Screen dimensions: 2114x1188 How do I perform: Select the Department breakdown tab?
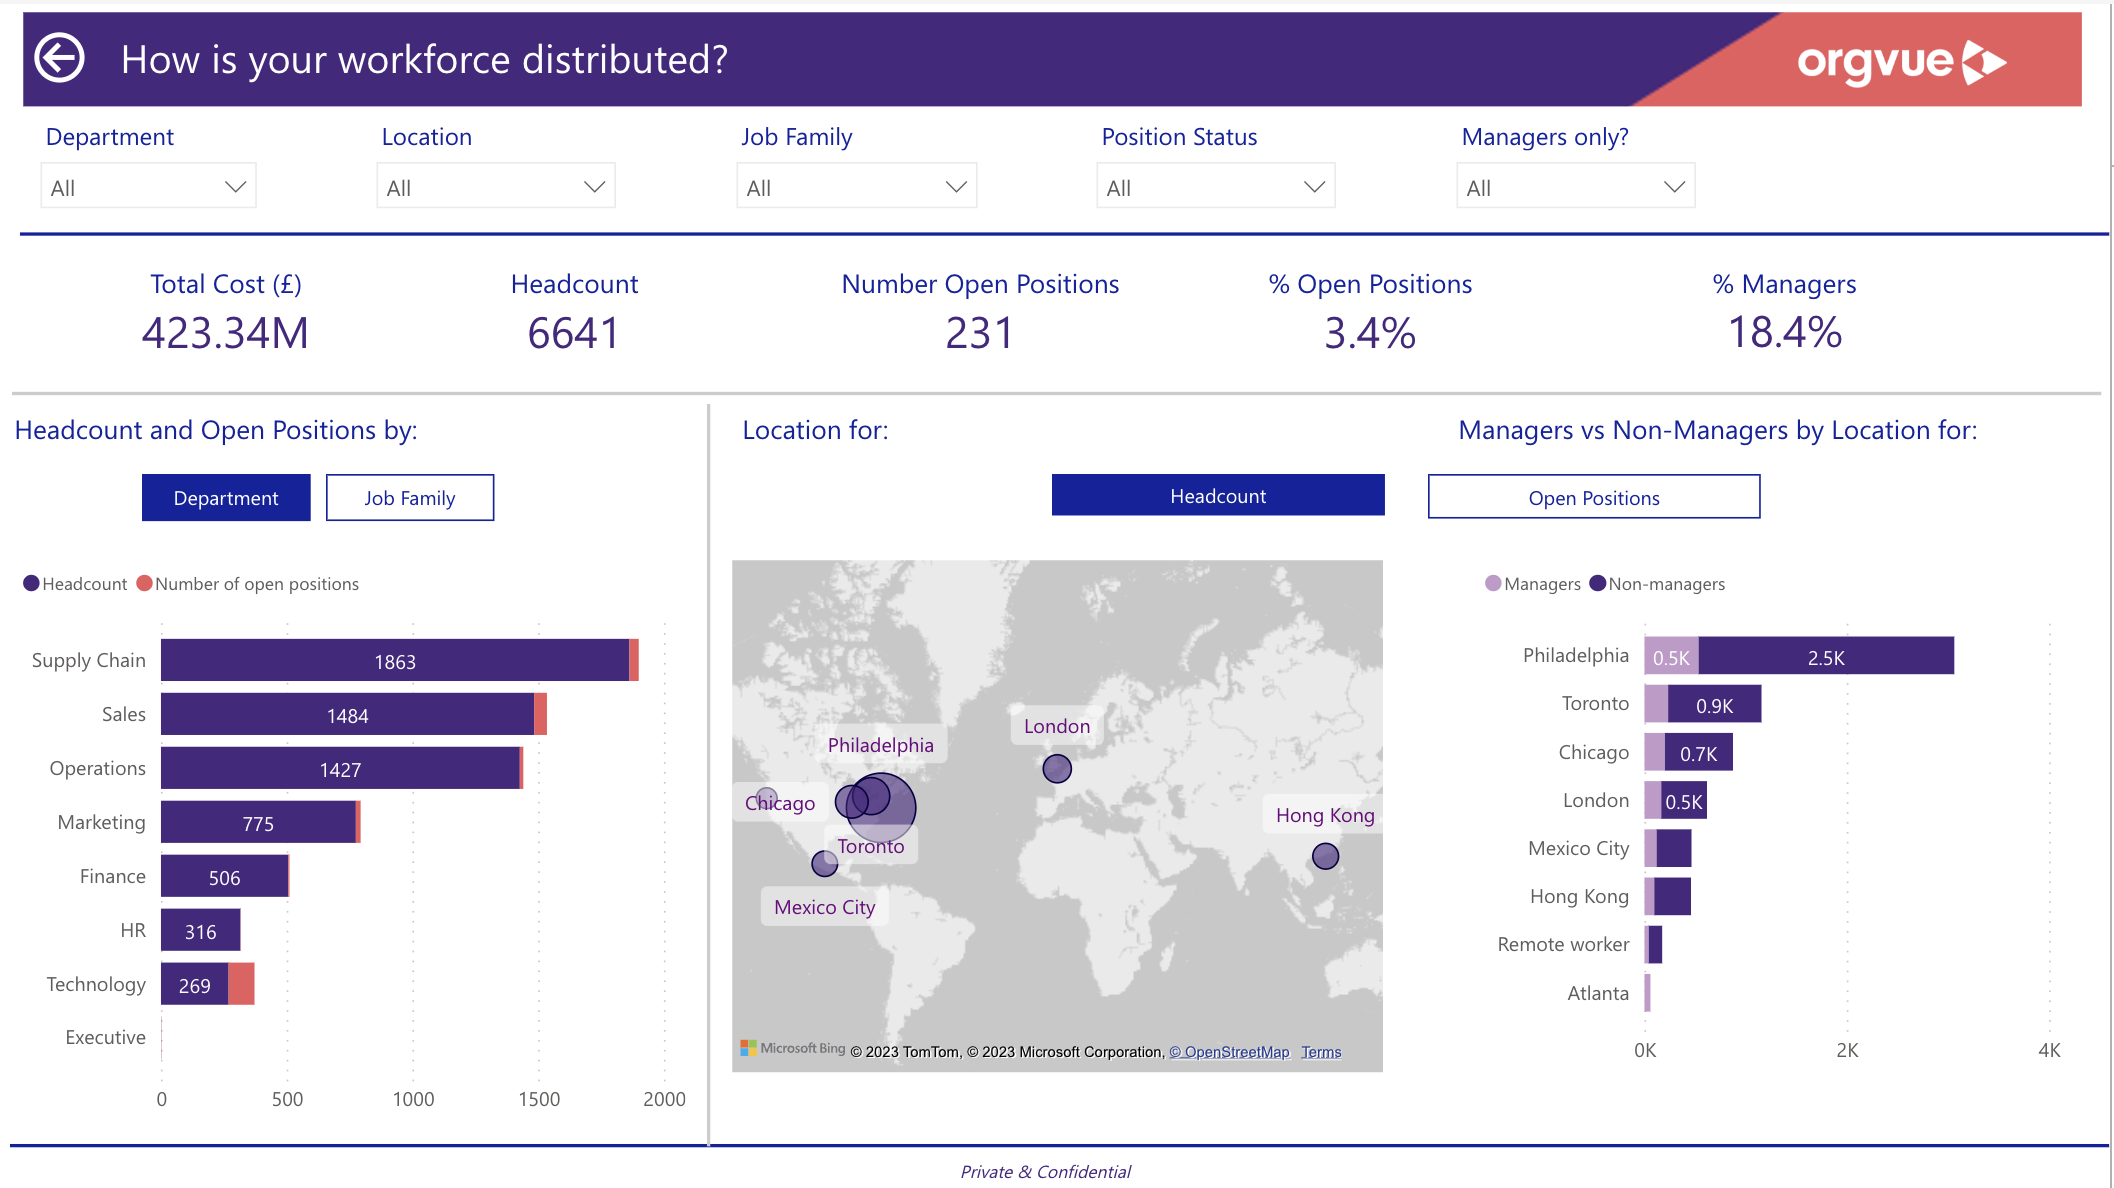pyautogui.click(x=226, y=498)
